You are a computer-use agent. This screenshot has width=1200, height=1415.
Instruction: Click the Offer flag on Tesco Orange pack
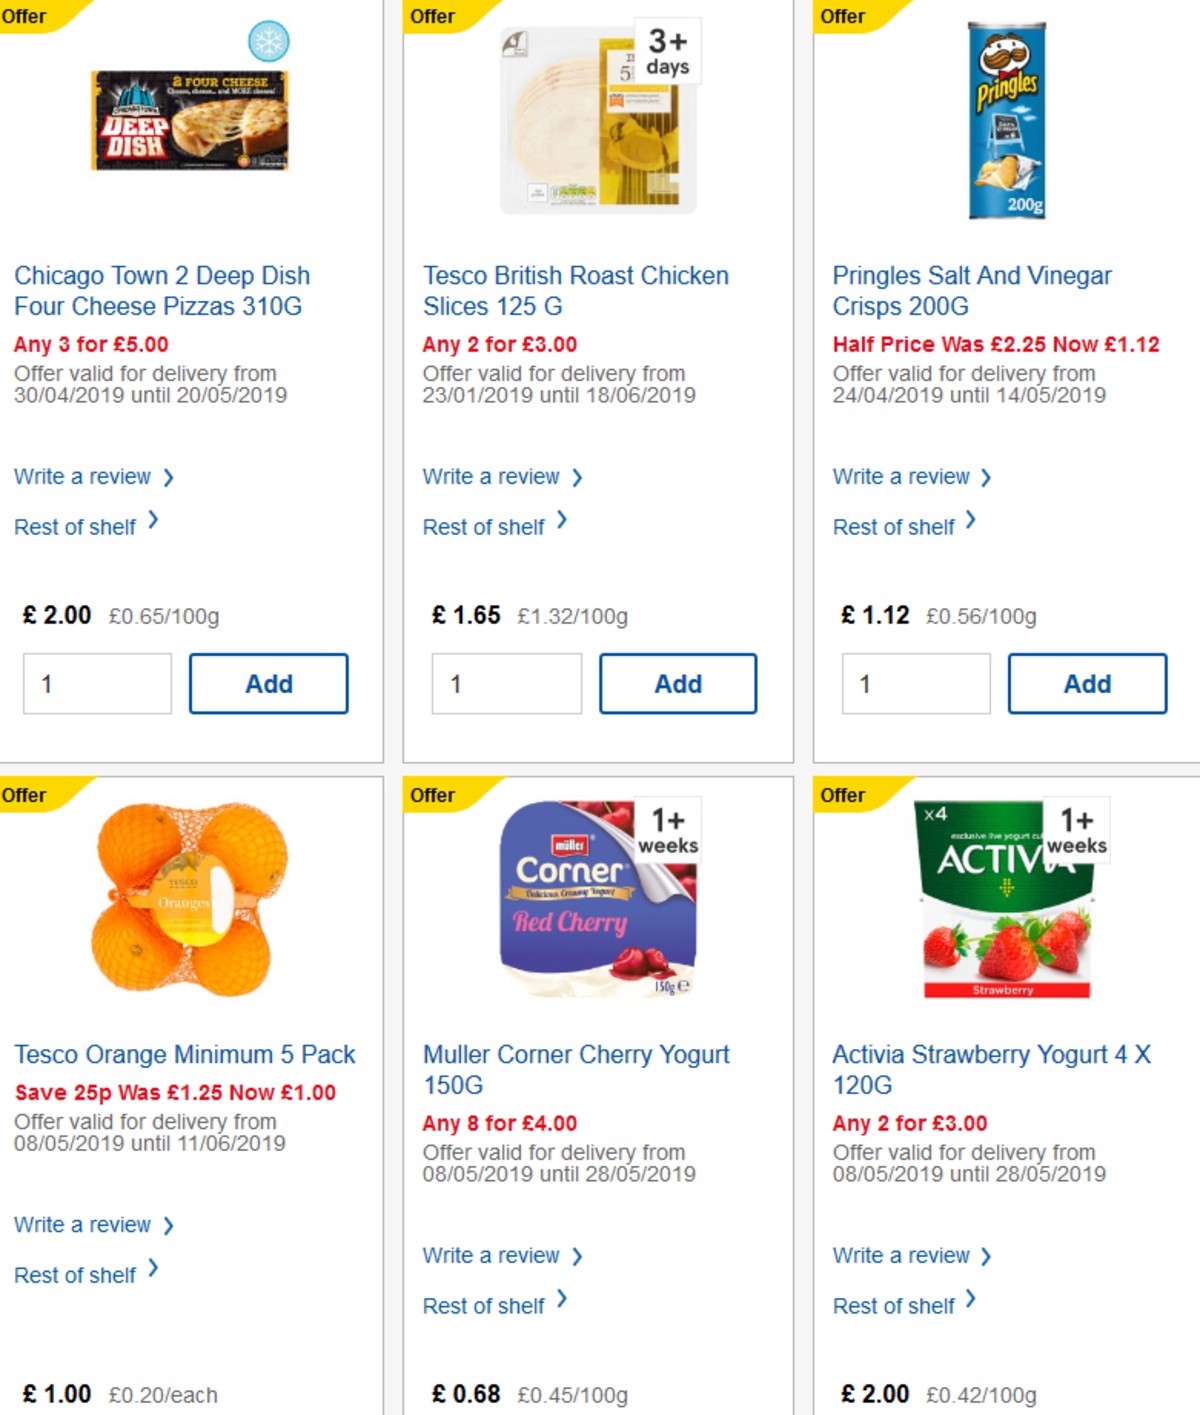(24, 795)
